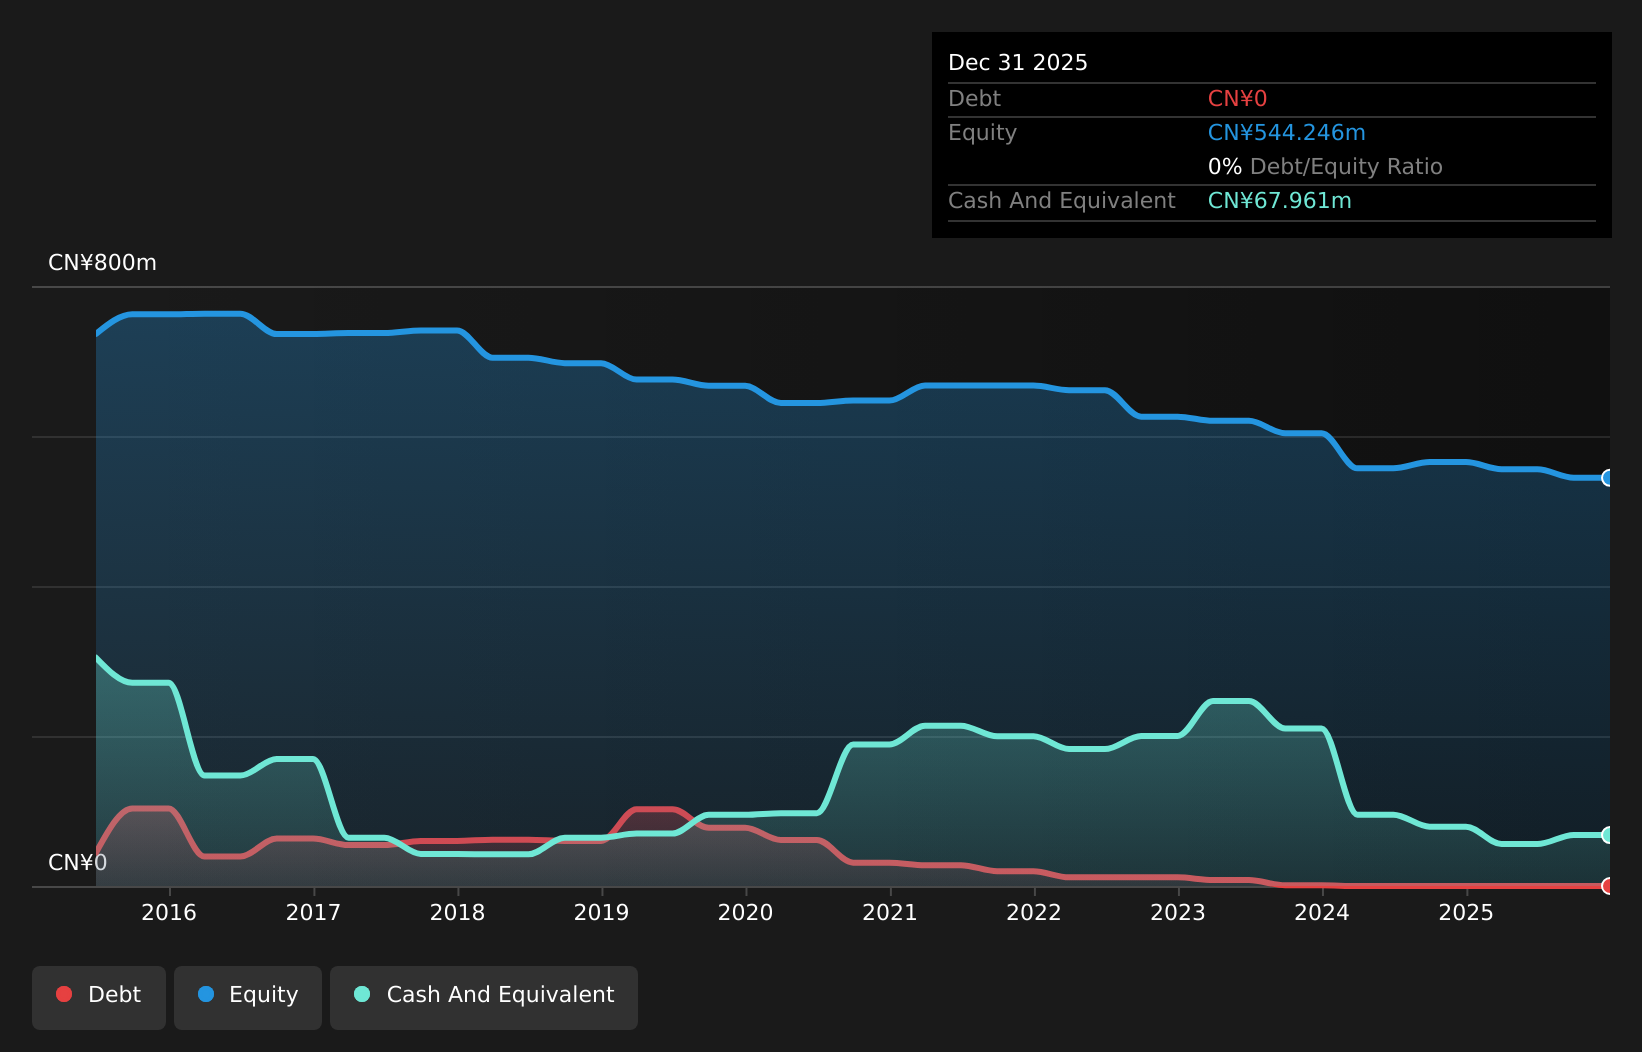Click the 2016 x-axis label
1642x1052 pixels.
tap(169, 913)
